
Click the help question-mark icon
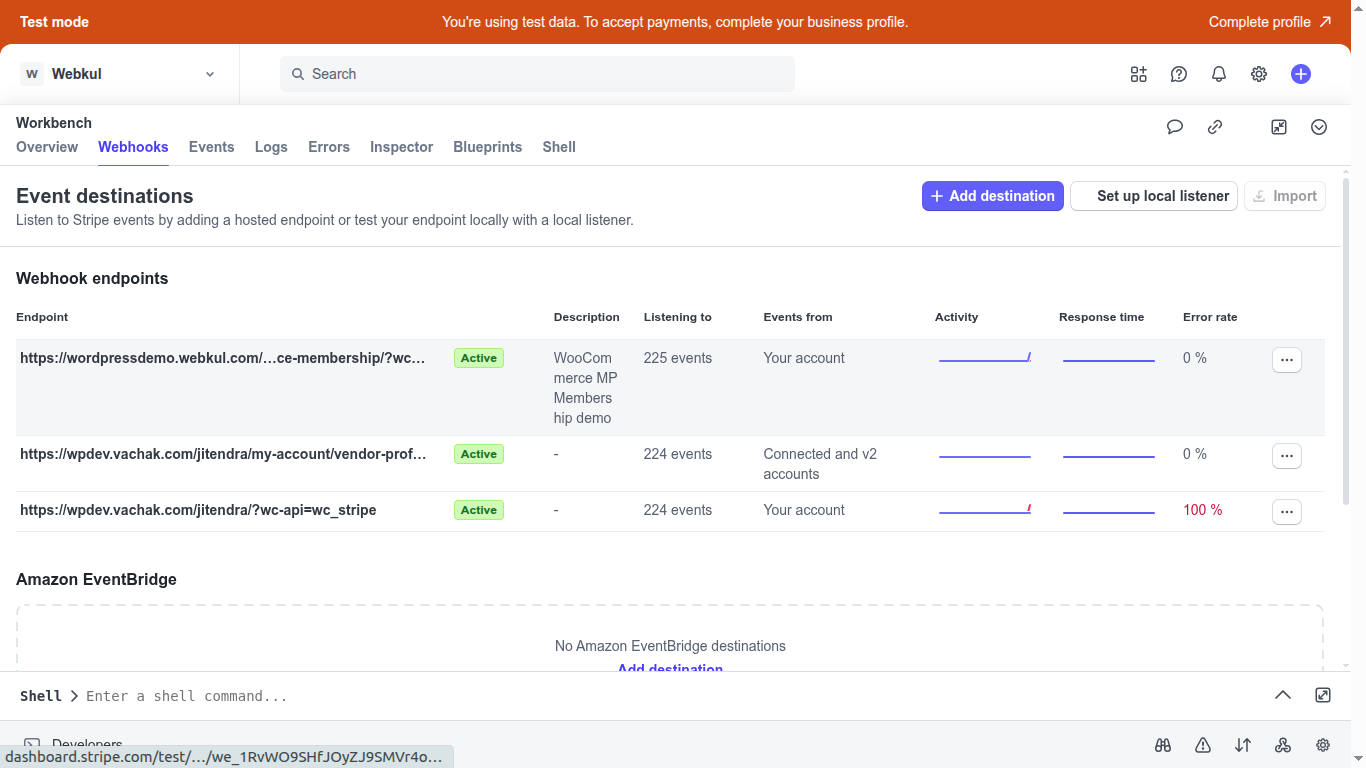tap(1178, 73)
